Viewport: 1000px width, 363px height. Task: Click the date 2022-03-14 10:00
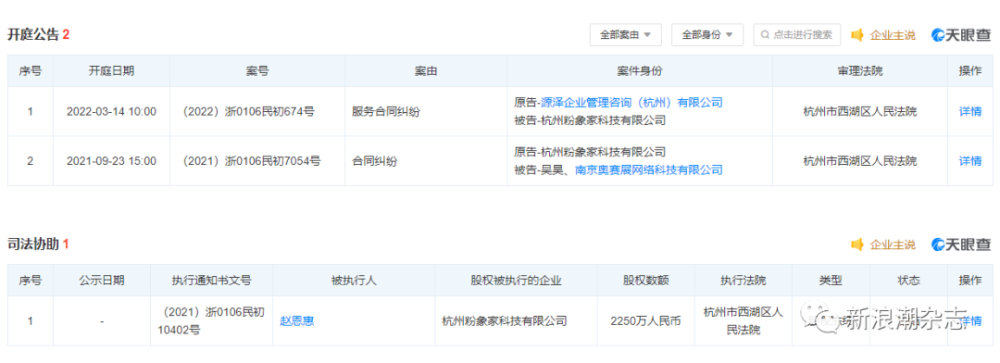point(112,112)
